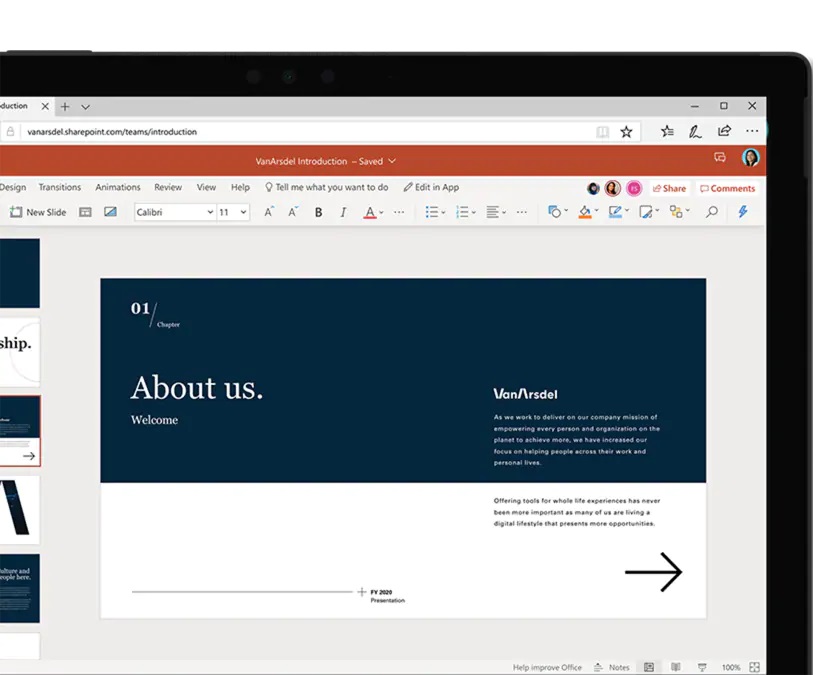Expand the VanArsdel Introduction title dropdown
Screen dimensions: 830x675
pyautogui.click(x=392, y=161)
